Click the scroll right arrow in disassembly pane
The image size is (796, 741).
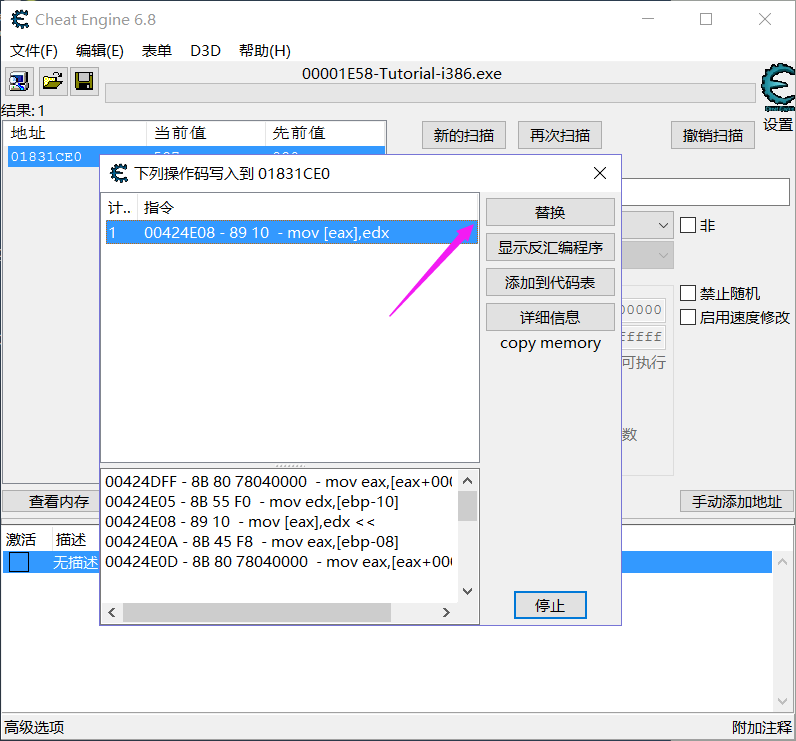(x=446, y=613)
